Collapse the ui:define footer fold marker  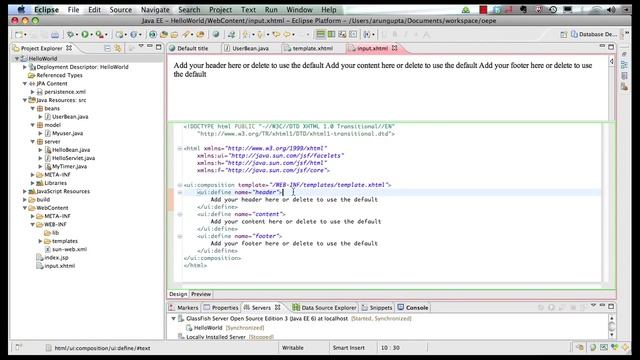point(180,236)
